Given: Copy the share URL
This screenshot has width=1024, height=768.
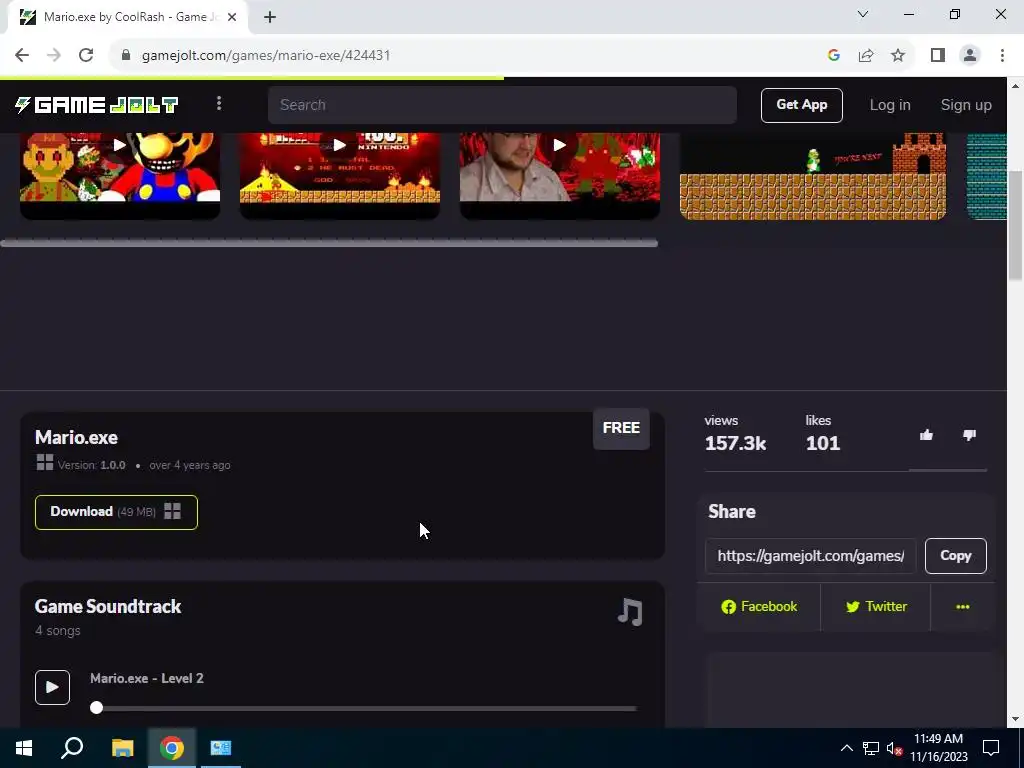Looking at the screenshot, I should (x=955, y=556).
